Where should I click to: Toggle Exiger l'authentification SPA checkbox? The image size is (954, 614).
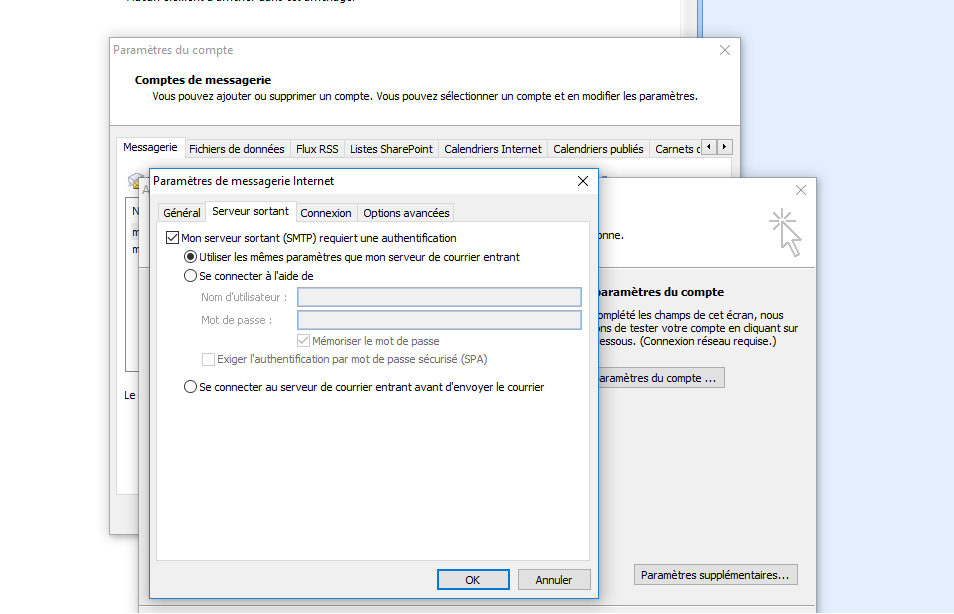(x=208, y=359)
